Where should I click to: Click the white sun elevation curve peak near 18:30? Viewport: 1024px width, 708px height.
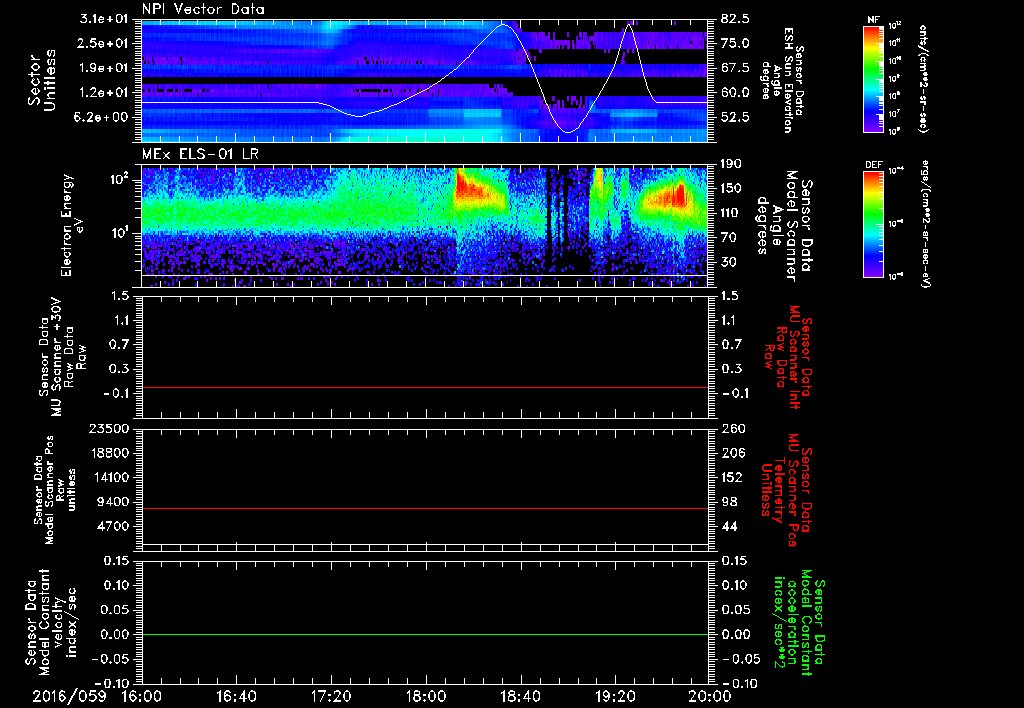(x=503, y=25)
